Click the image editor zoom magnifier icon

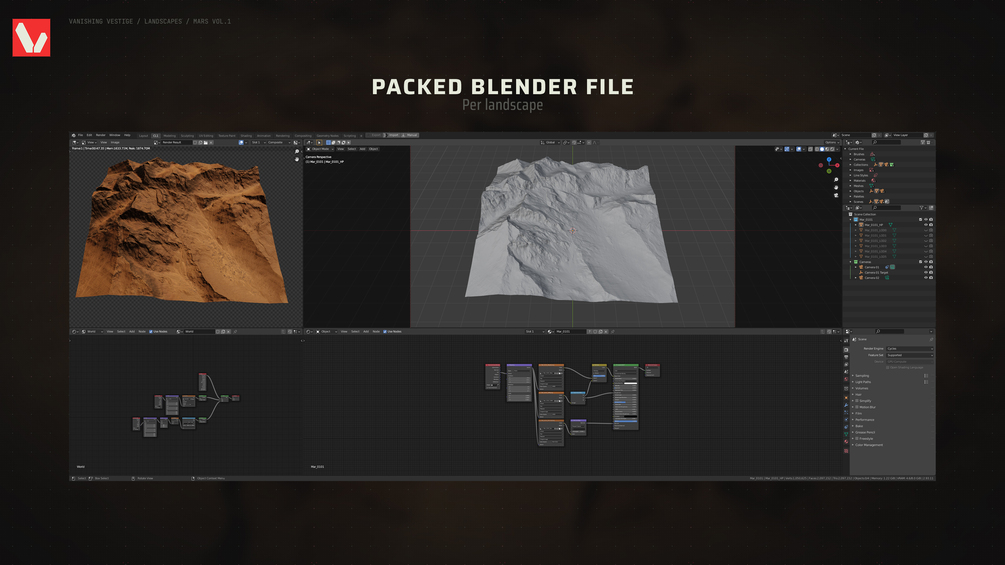point(297,151)
